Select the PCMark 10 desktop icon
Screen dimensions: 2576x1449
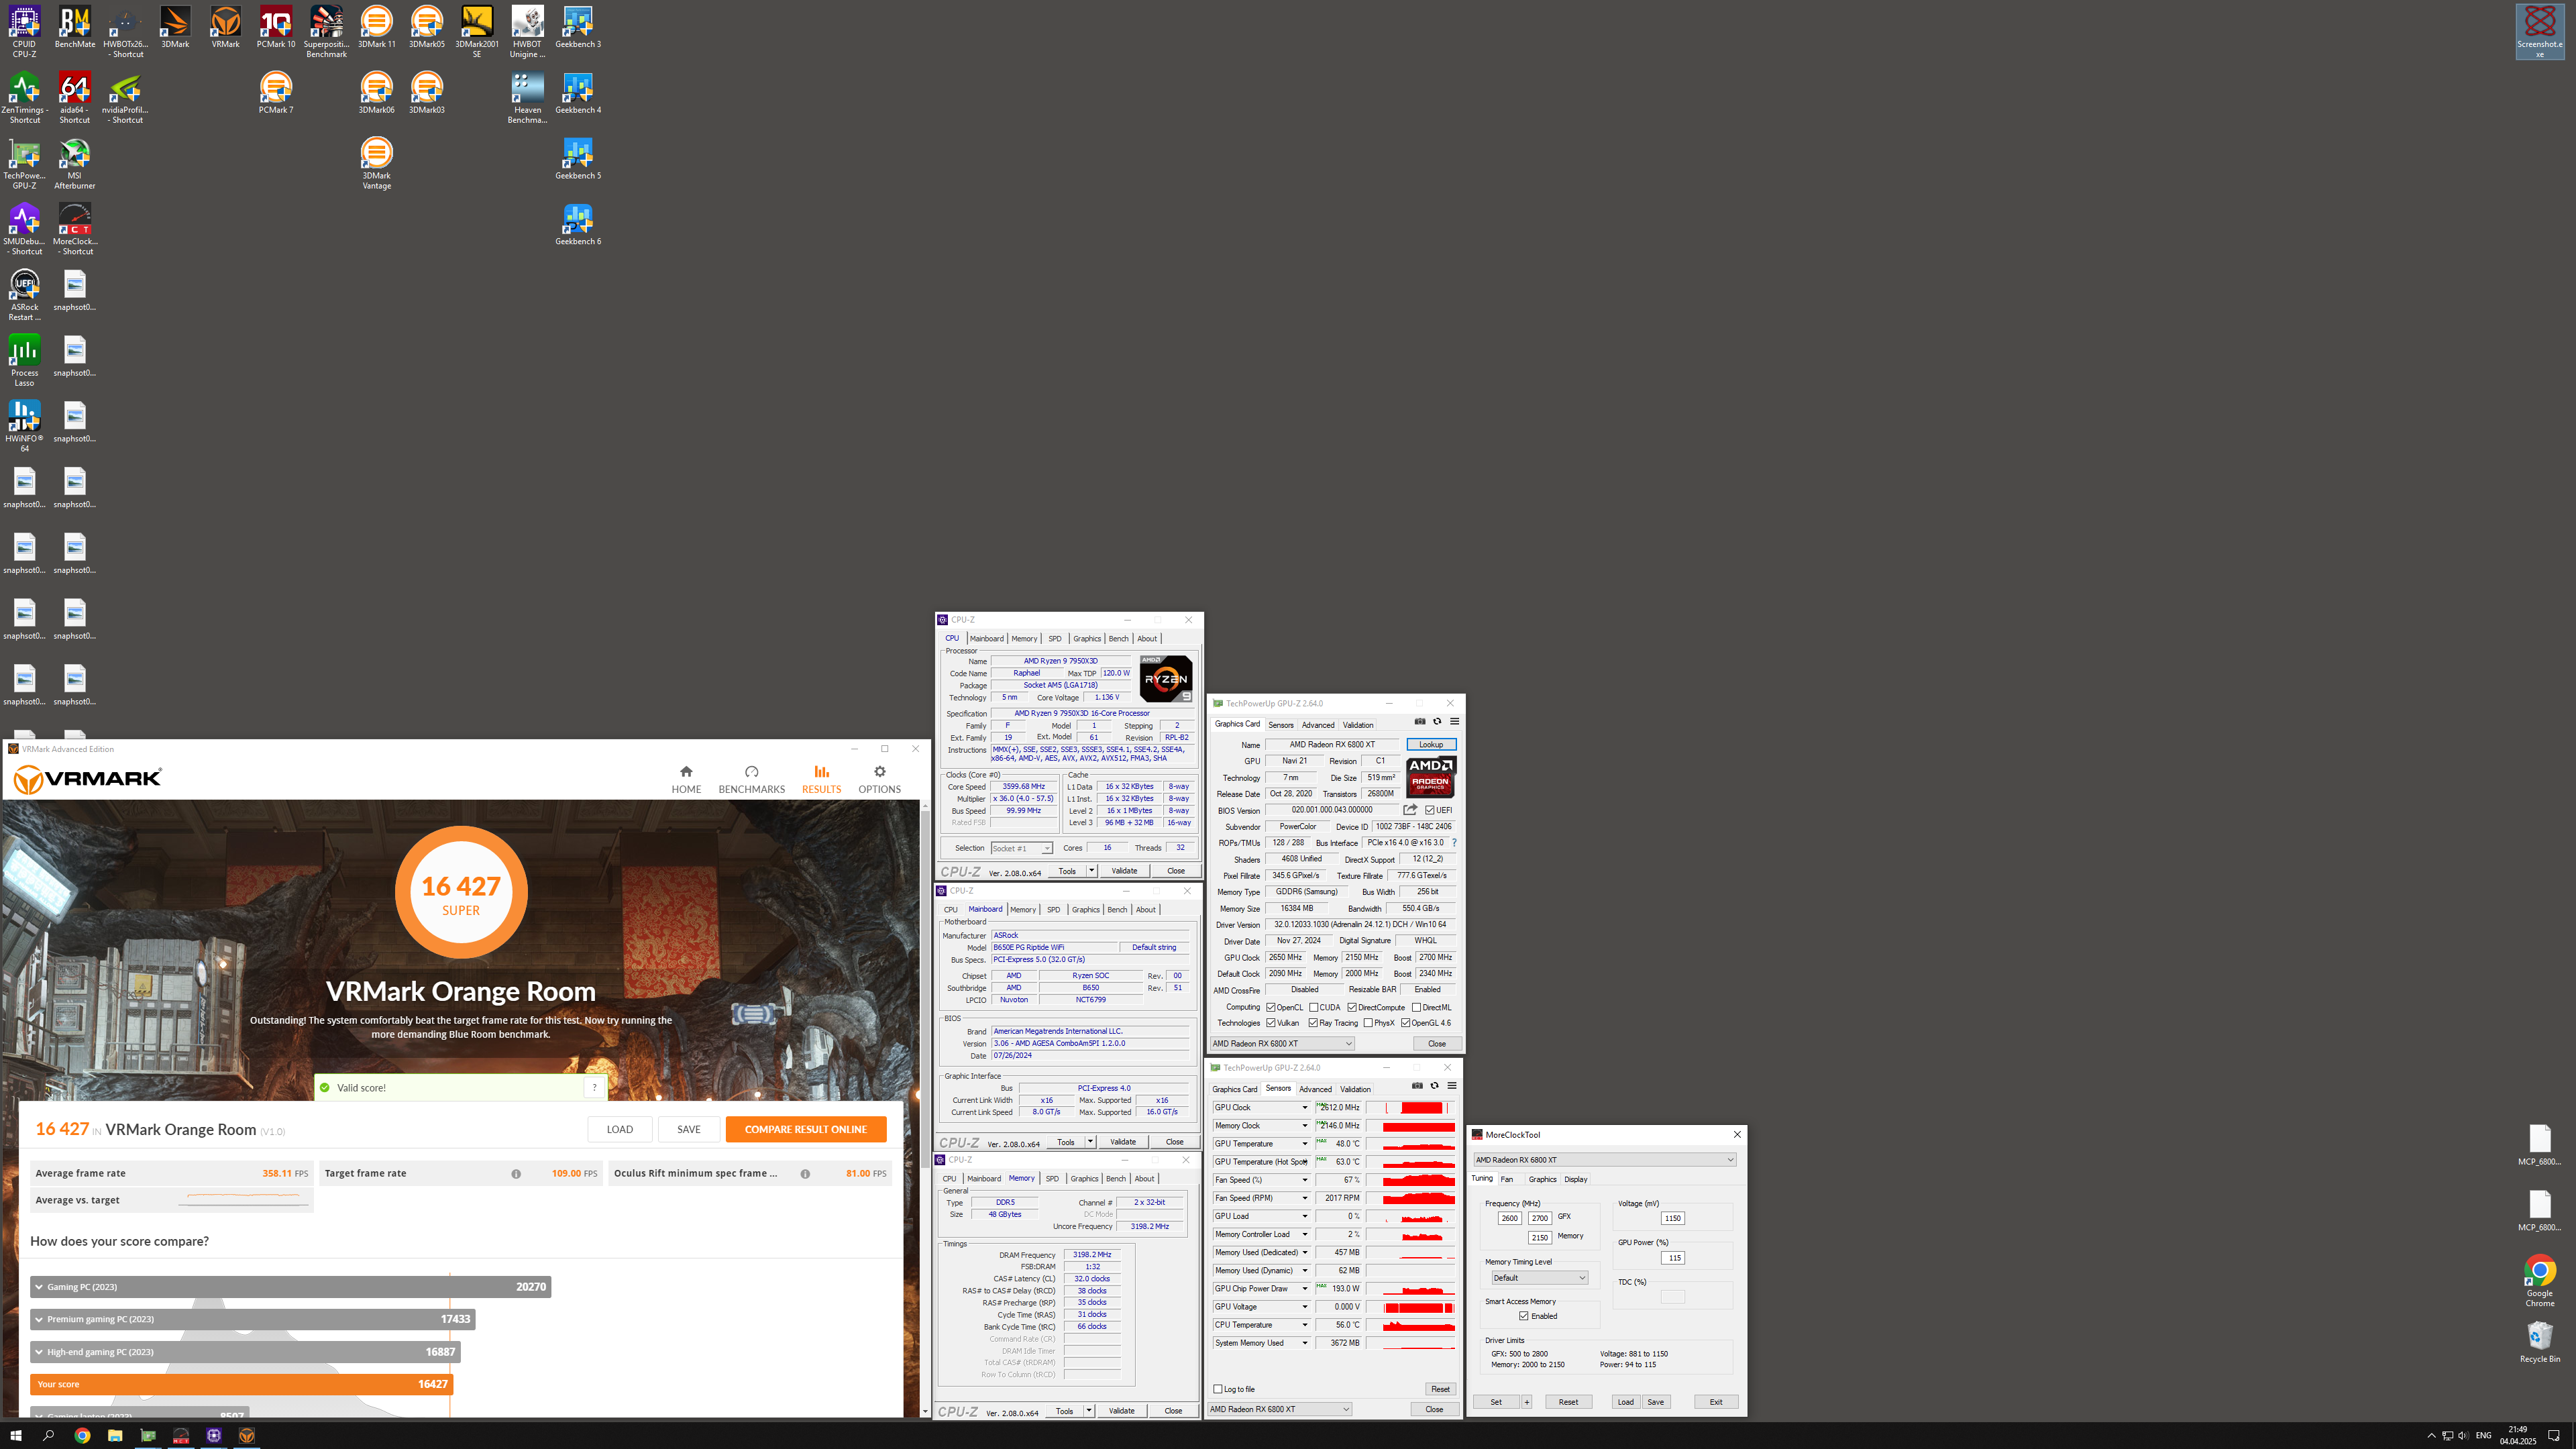(x=276, y=27)
